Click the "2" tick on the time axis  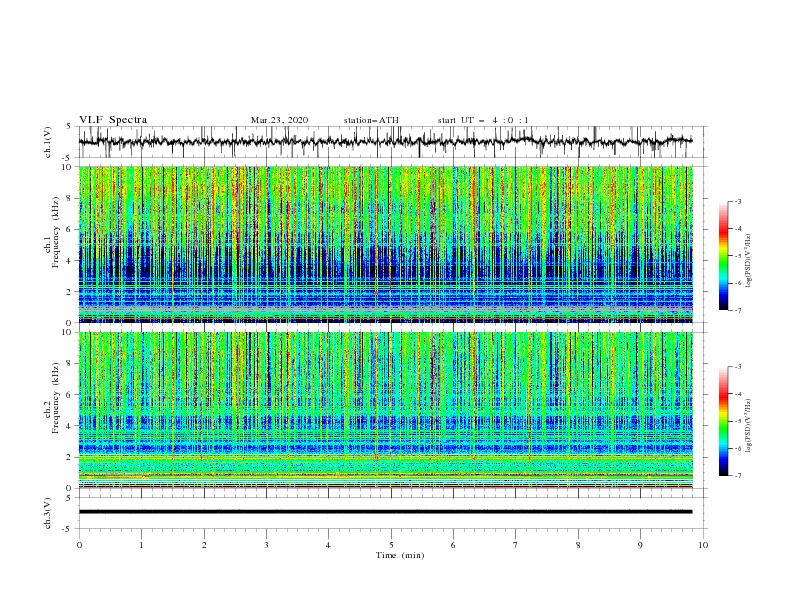(204, 545)
